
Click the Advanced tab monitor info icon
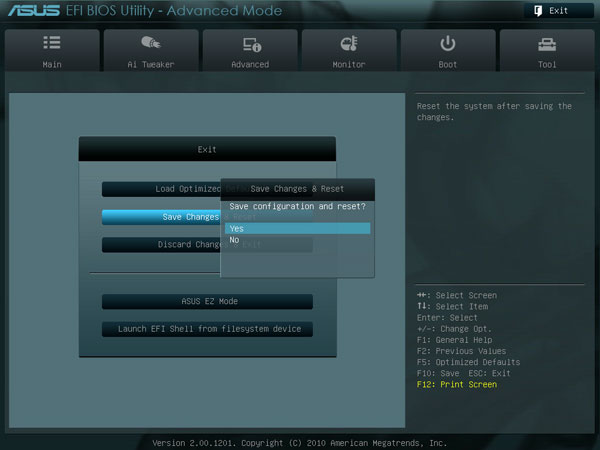(x=252, y=44)
